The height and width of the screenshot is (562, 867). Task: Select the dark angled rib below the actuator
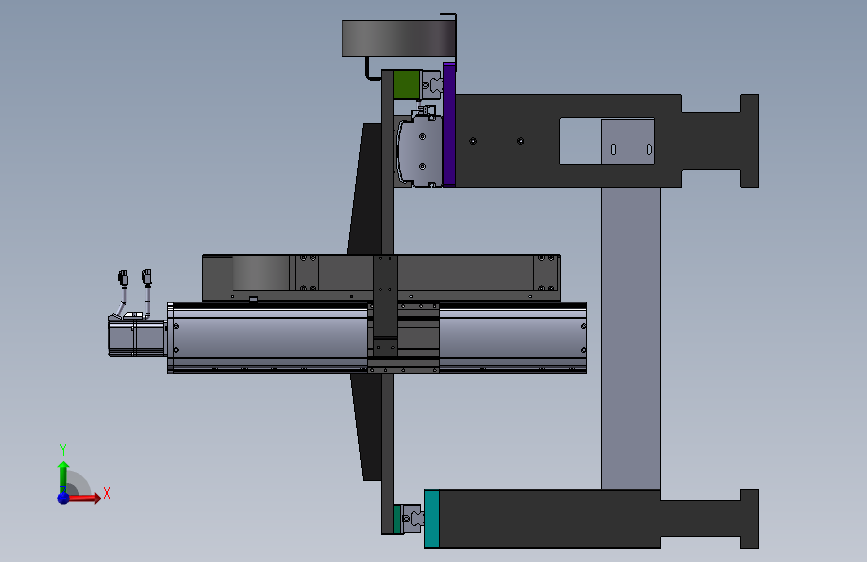point(367,426)
